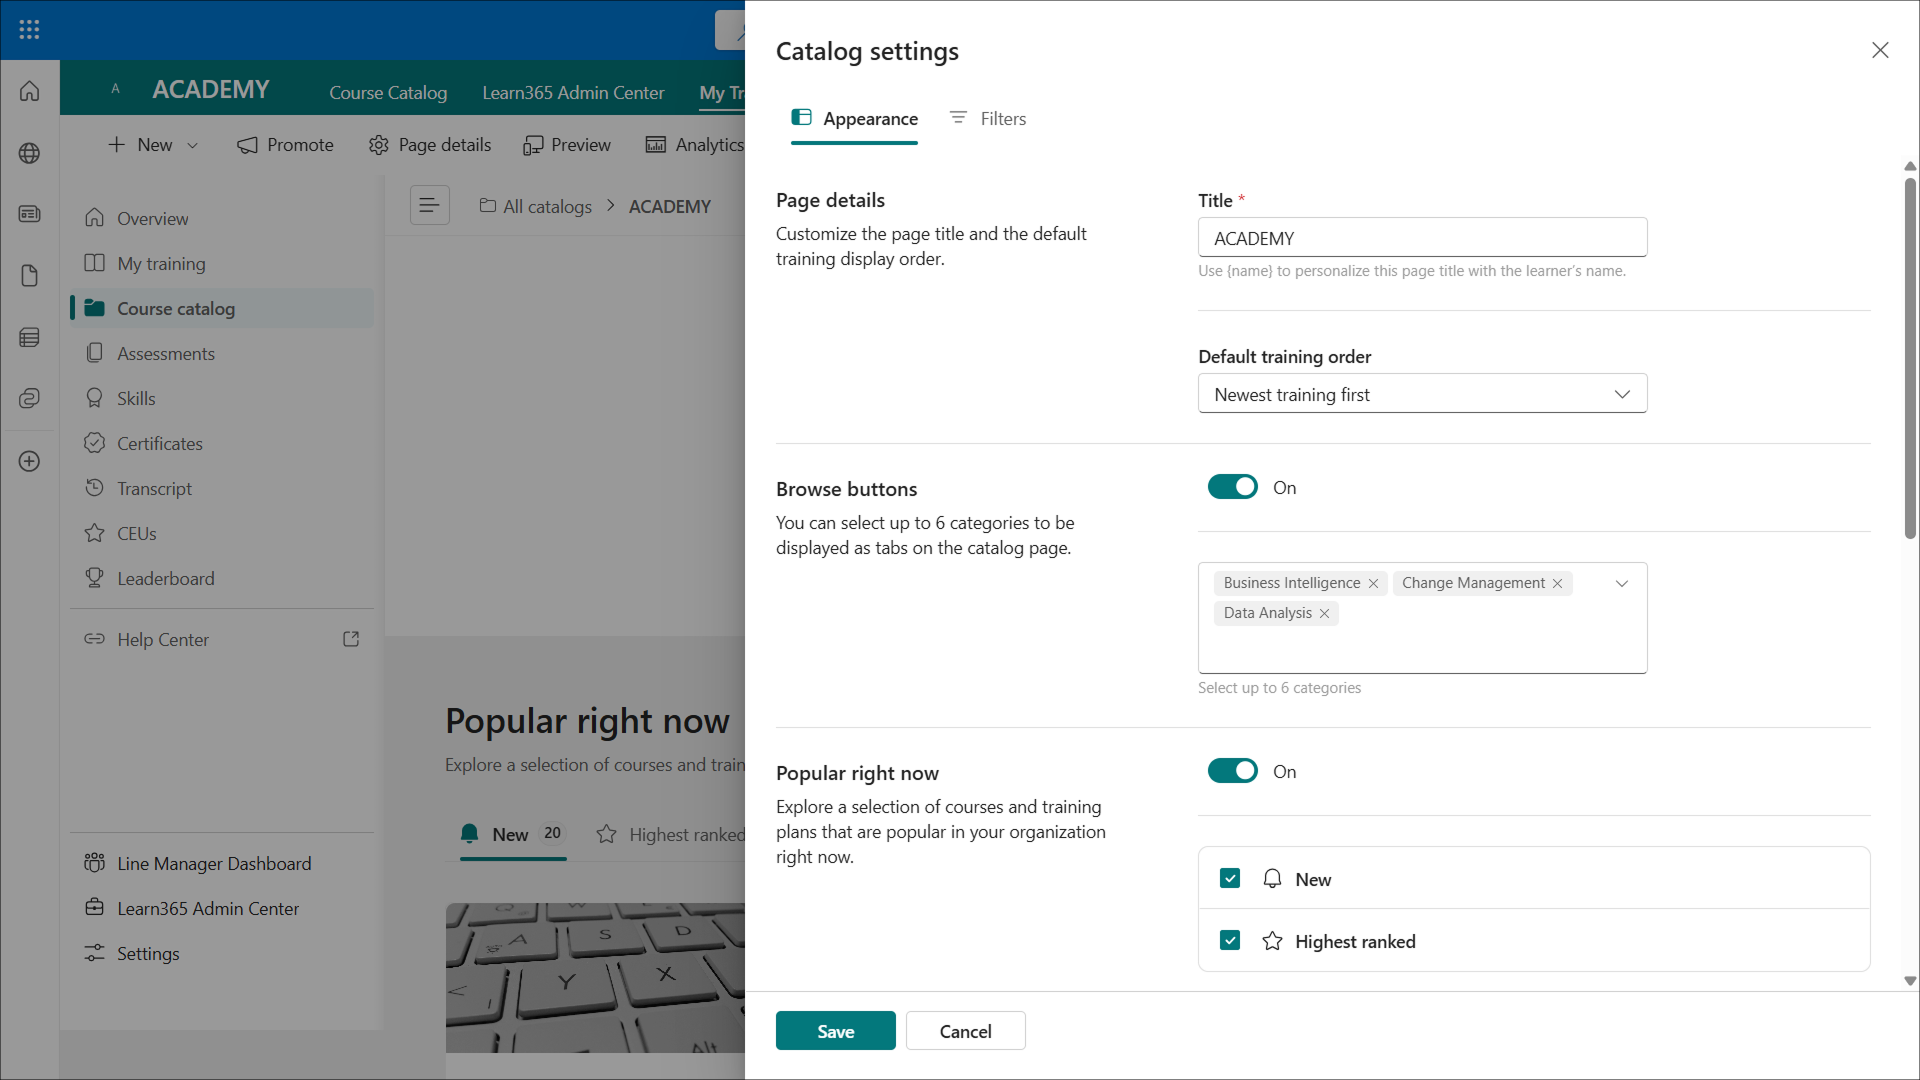The height and width of the screenshot is (1080, 1920).
Task: Uncheck the New checkbox
Action: tap(1230, 879)
